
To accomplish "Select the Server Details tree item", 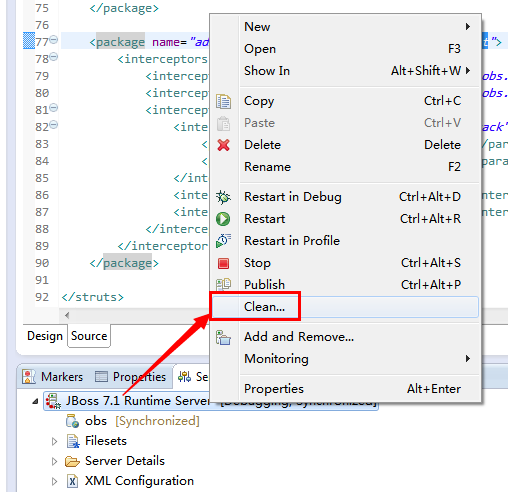I will [116, 461].
